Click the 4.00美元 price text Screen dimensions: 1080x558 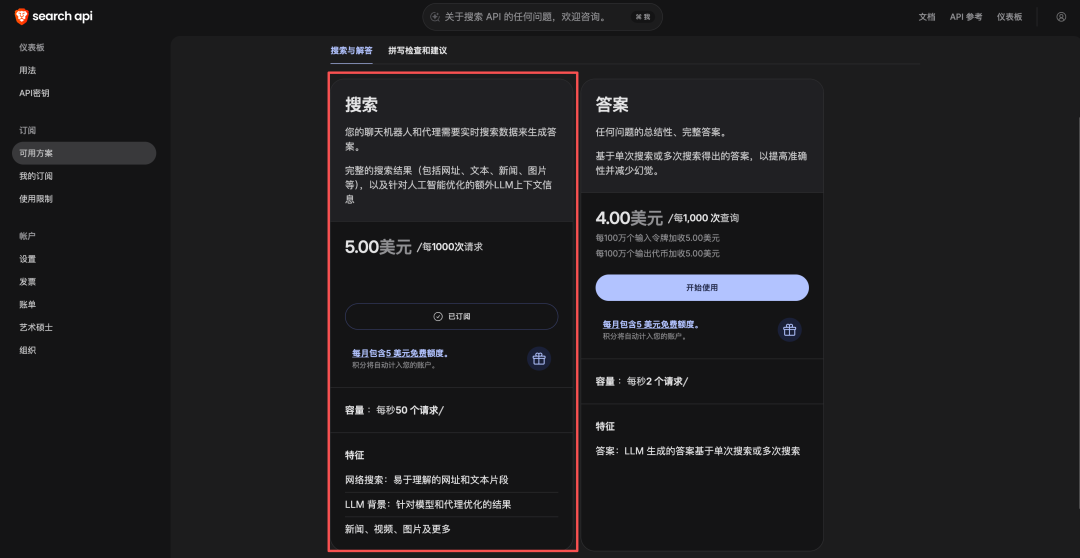coord(629,218)
